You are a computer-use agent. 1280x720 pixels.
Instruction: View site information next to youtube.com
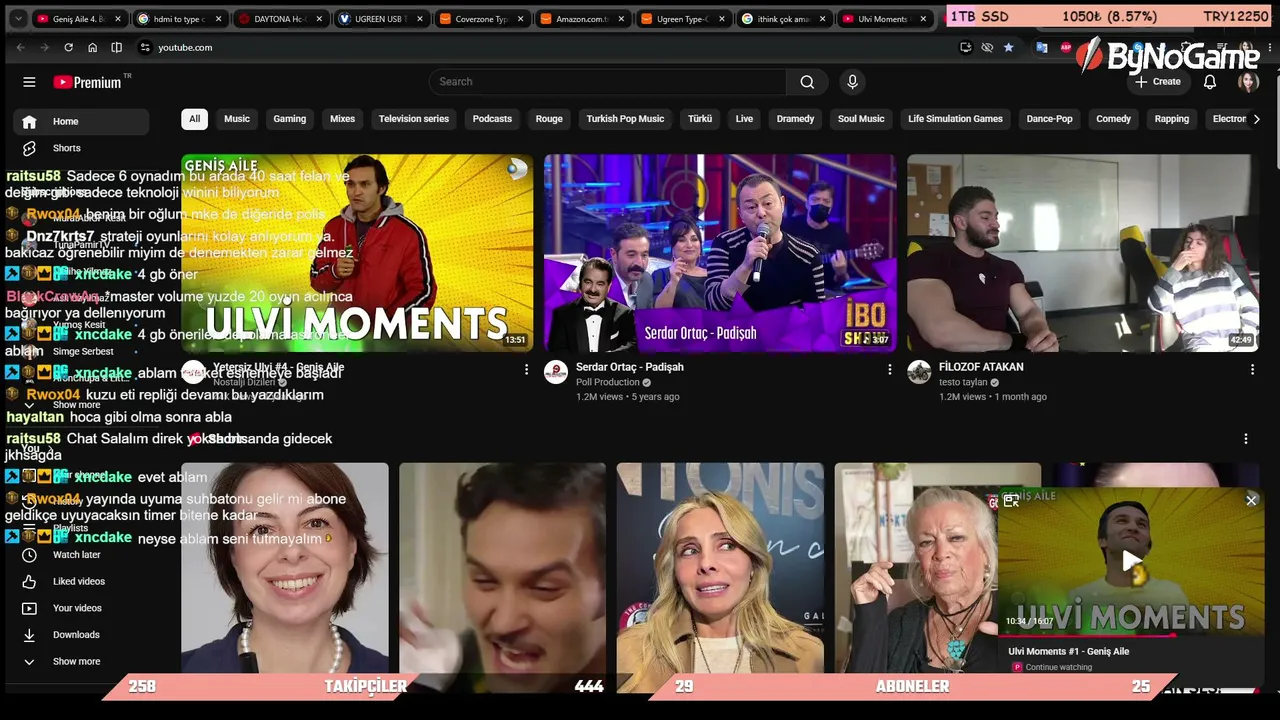(144, 47)
